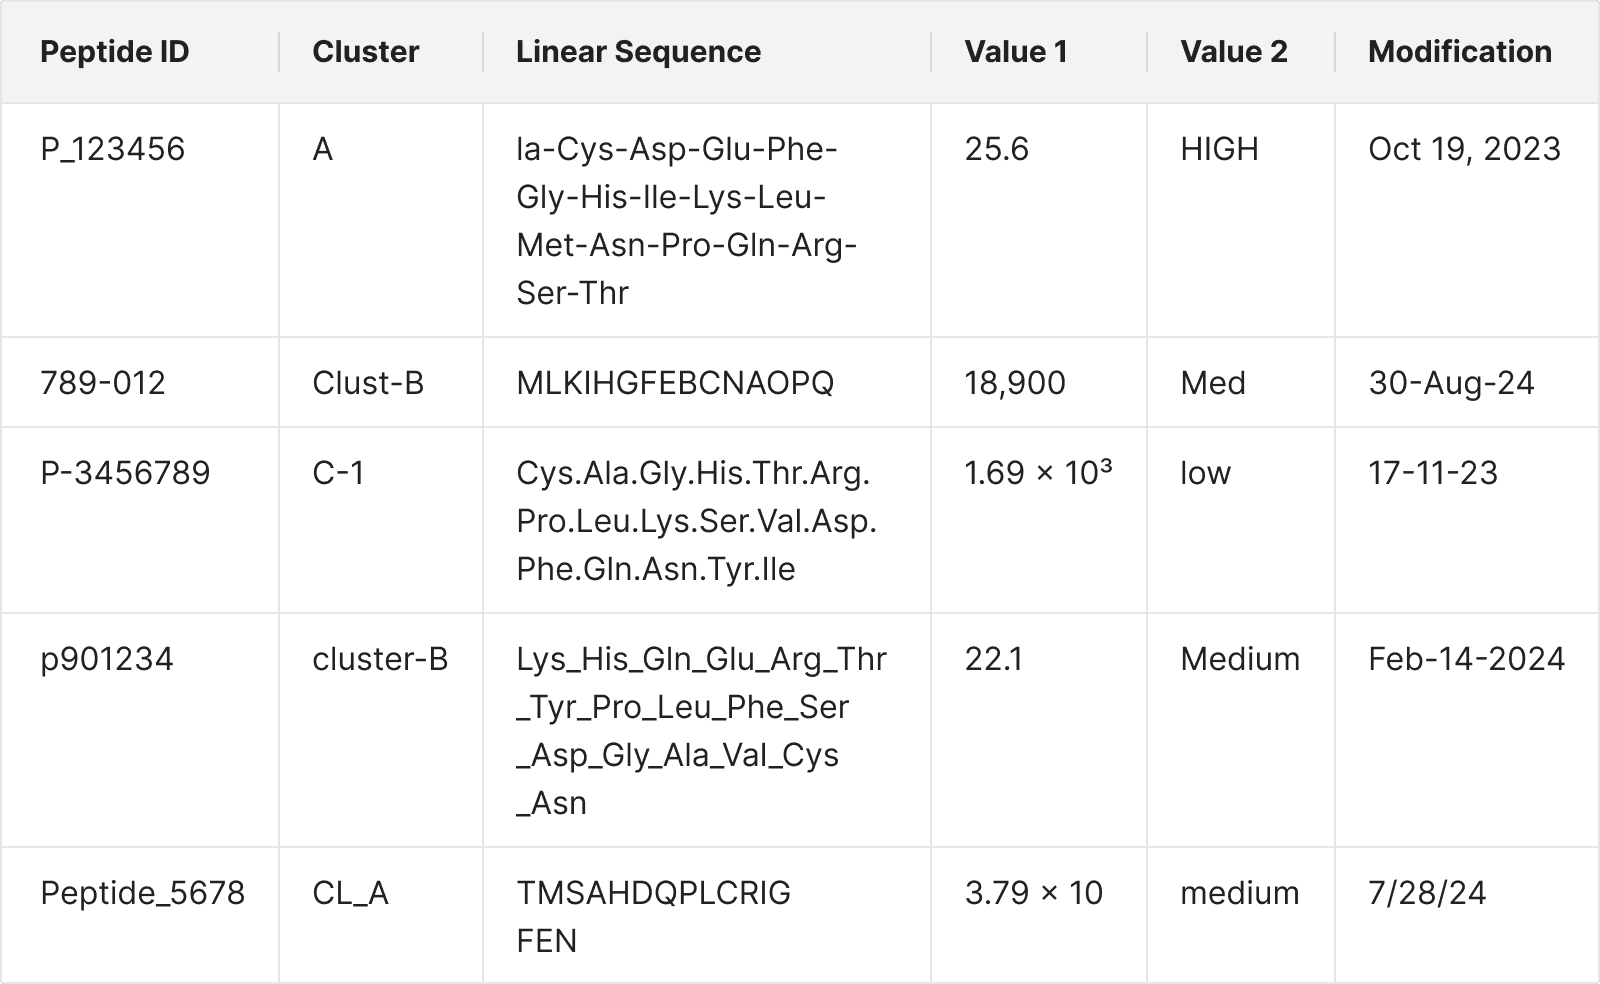
Task: Click the 1.69 × 10³ value cell
Action: tap(1038, 473)
